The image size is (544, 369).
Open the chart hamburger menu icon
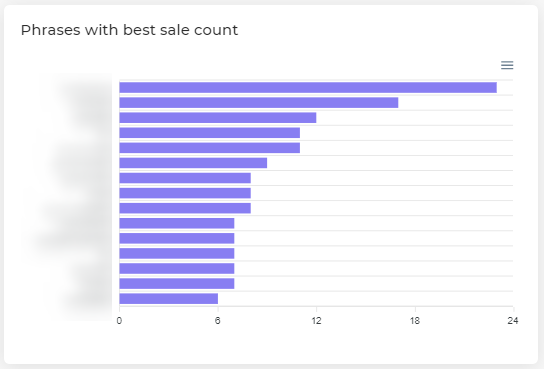[x=507, y=65]
